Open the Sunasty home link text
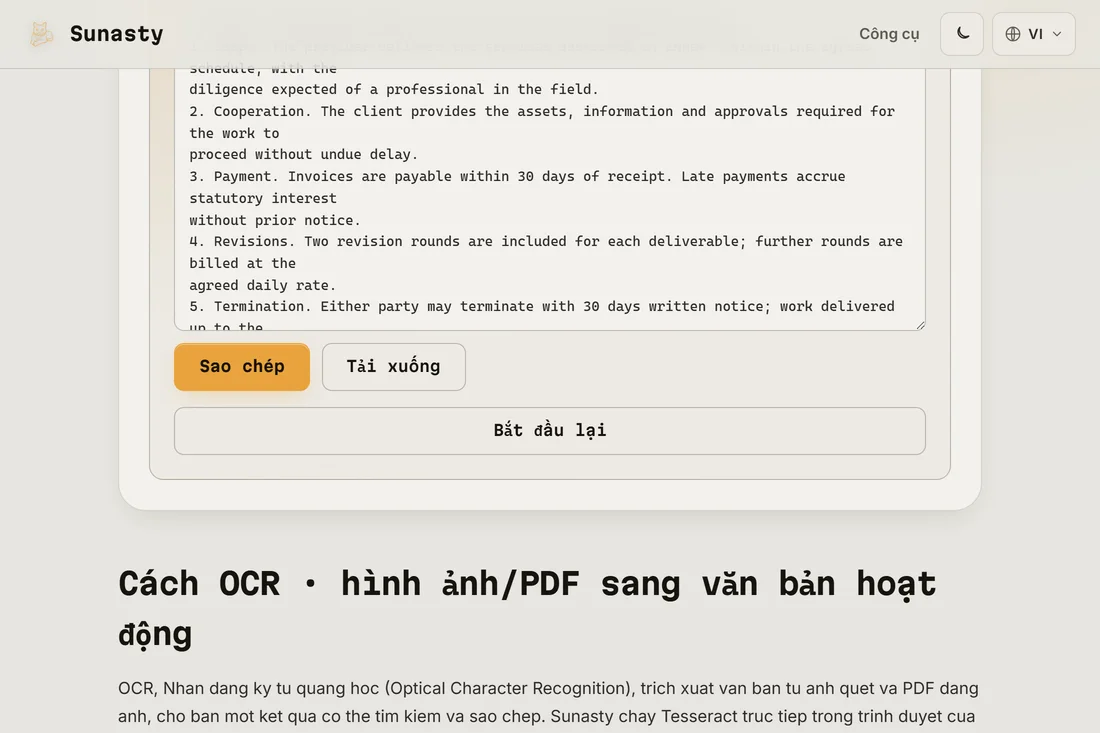This screenshot has width=1100, height=733. click(116, 34)
